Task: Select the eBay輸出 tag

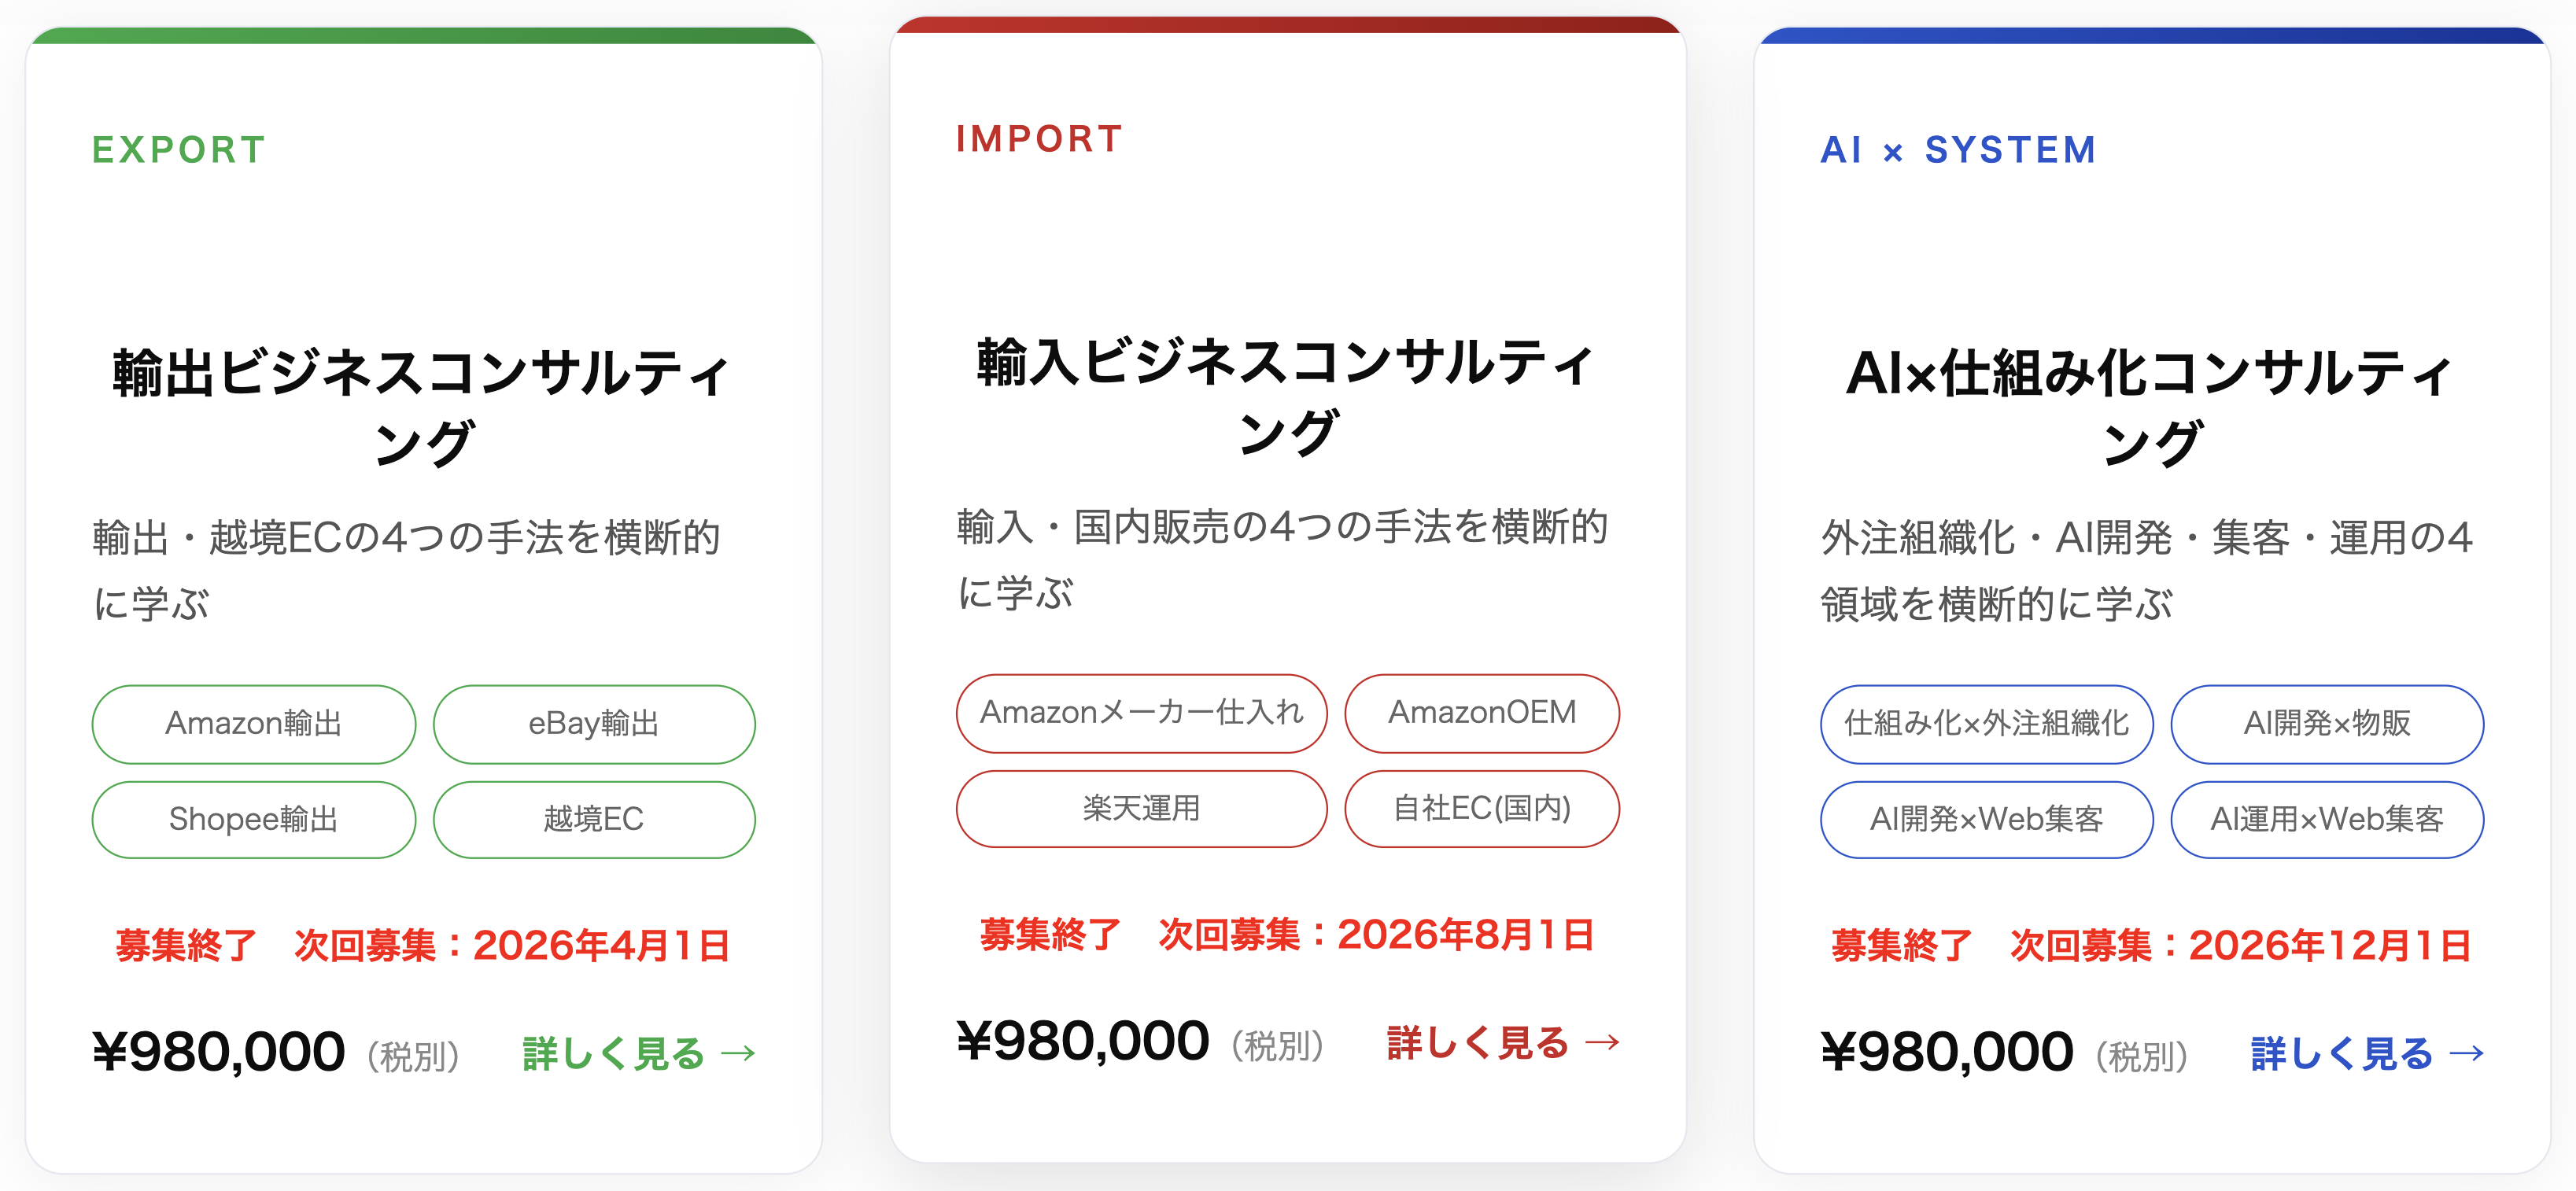Action: (x=593, y=723)
